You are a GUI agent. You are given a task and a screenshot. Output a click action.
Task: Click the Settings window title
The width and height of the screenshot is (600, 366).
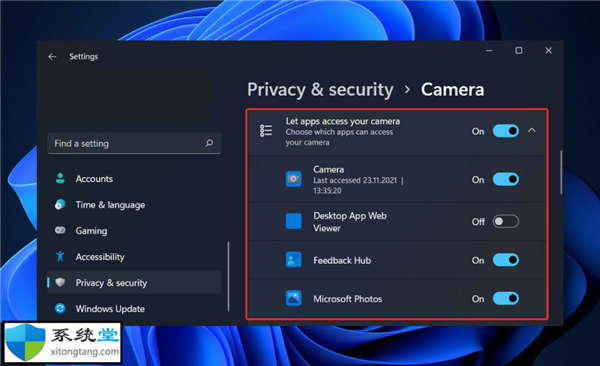click(83, 57)
